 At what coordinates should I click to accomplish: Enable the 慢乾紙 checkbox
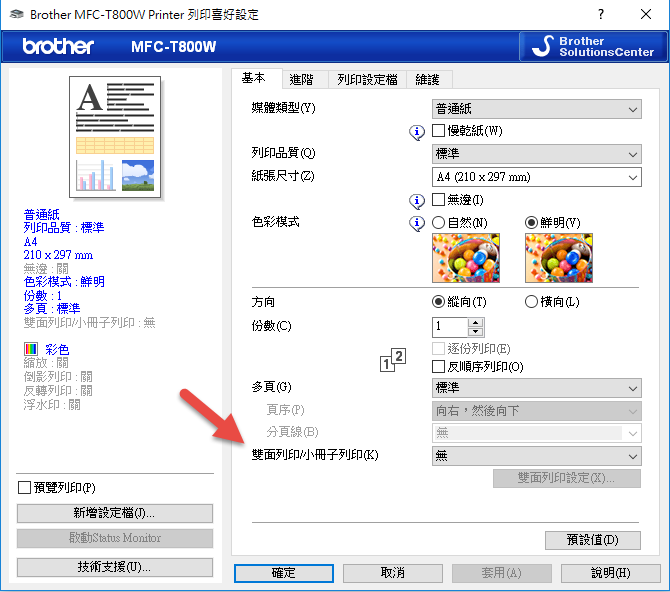point(438,130)
